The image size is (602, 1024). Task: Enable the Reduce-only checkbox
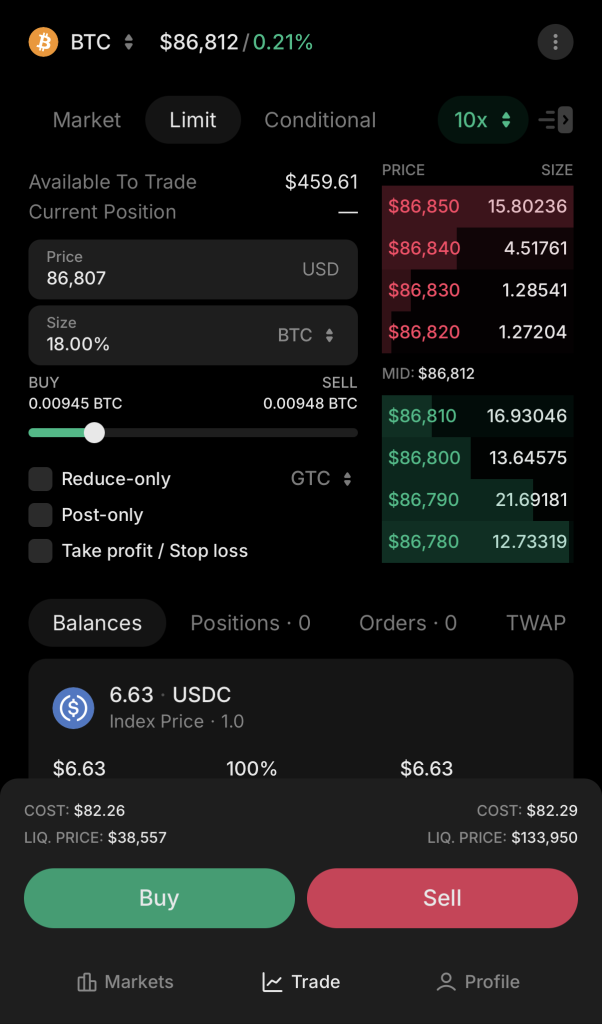click(x=40, y=479)
